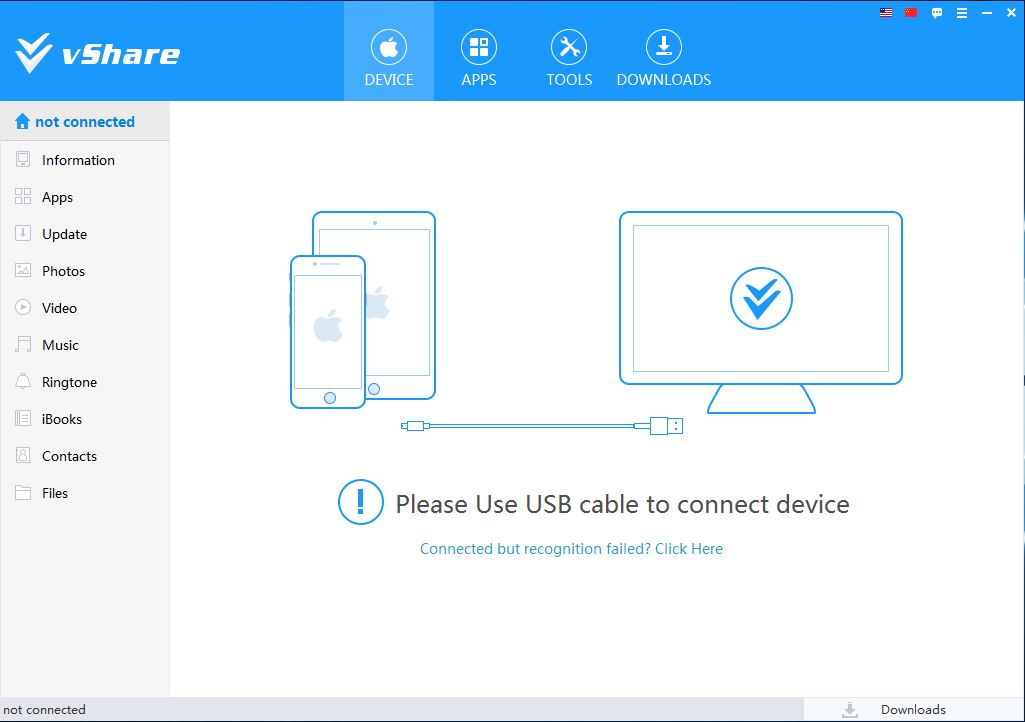Select Contacts in the sidebar
1025x722 pixels.
[85, 456]
